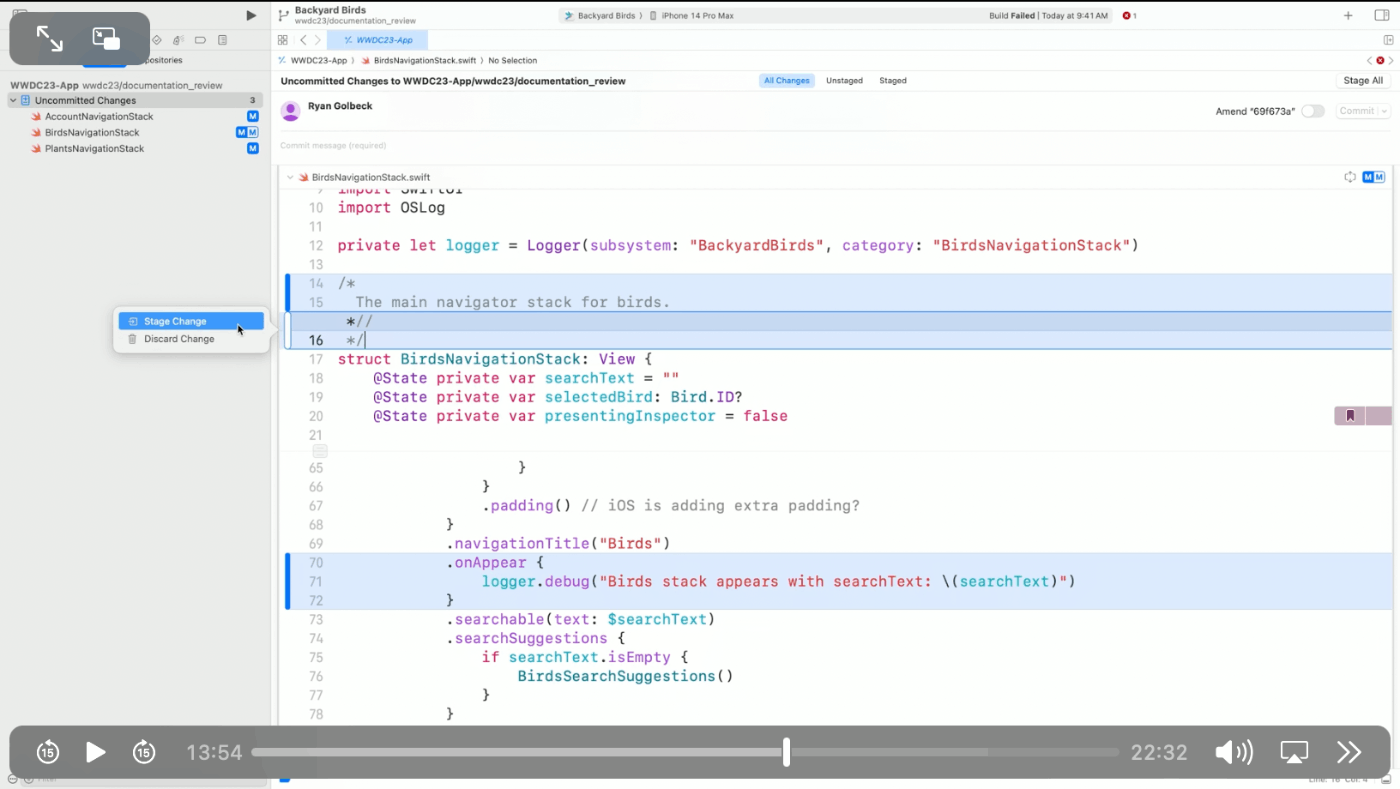This screenshot has height=789, width=1400.
Task: Jump to next issue arrow
Action: coord(1391,61)
